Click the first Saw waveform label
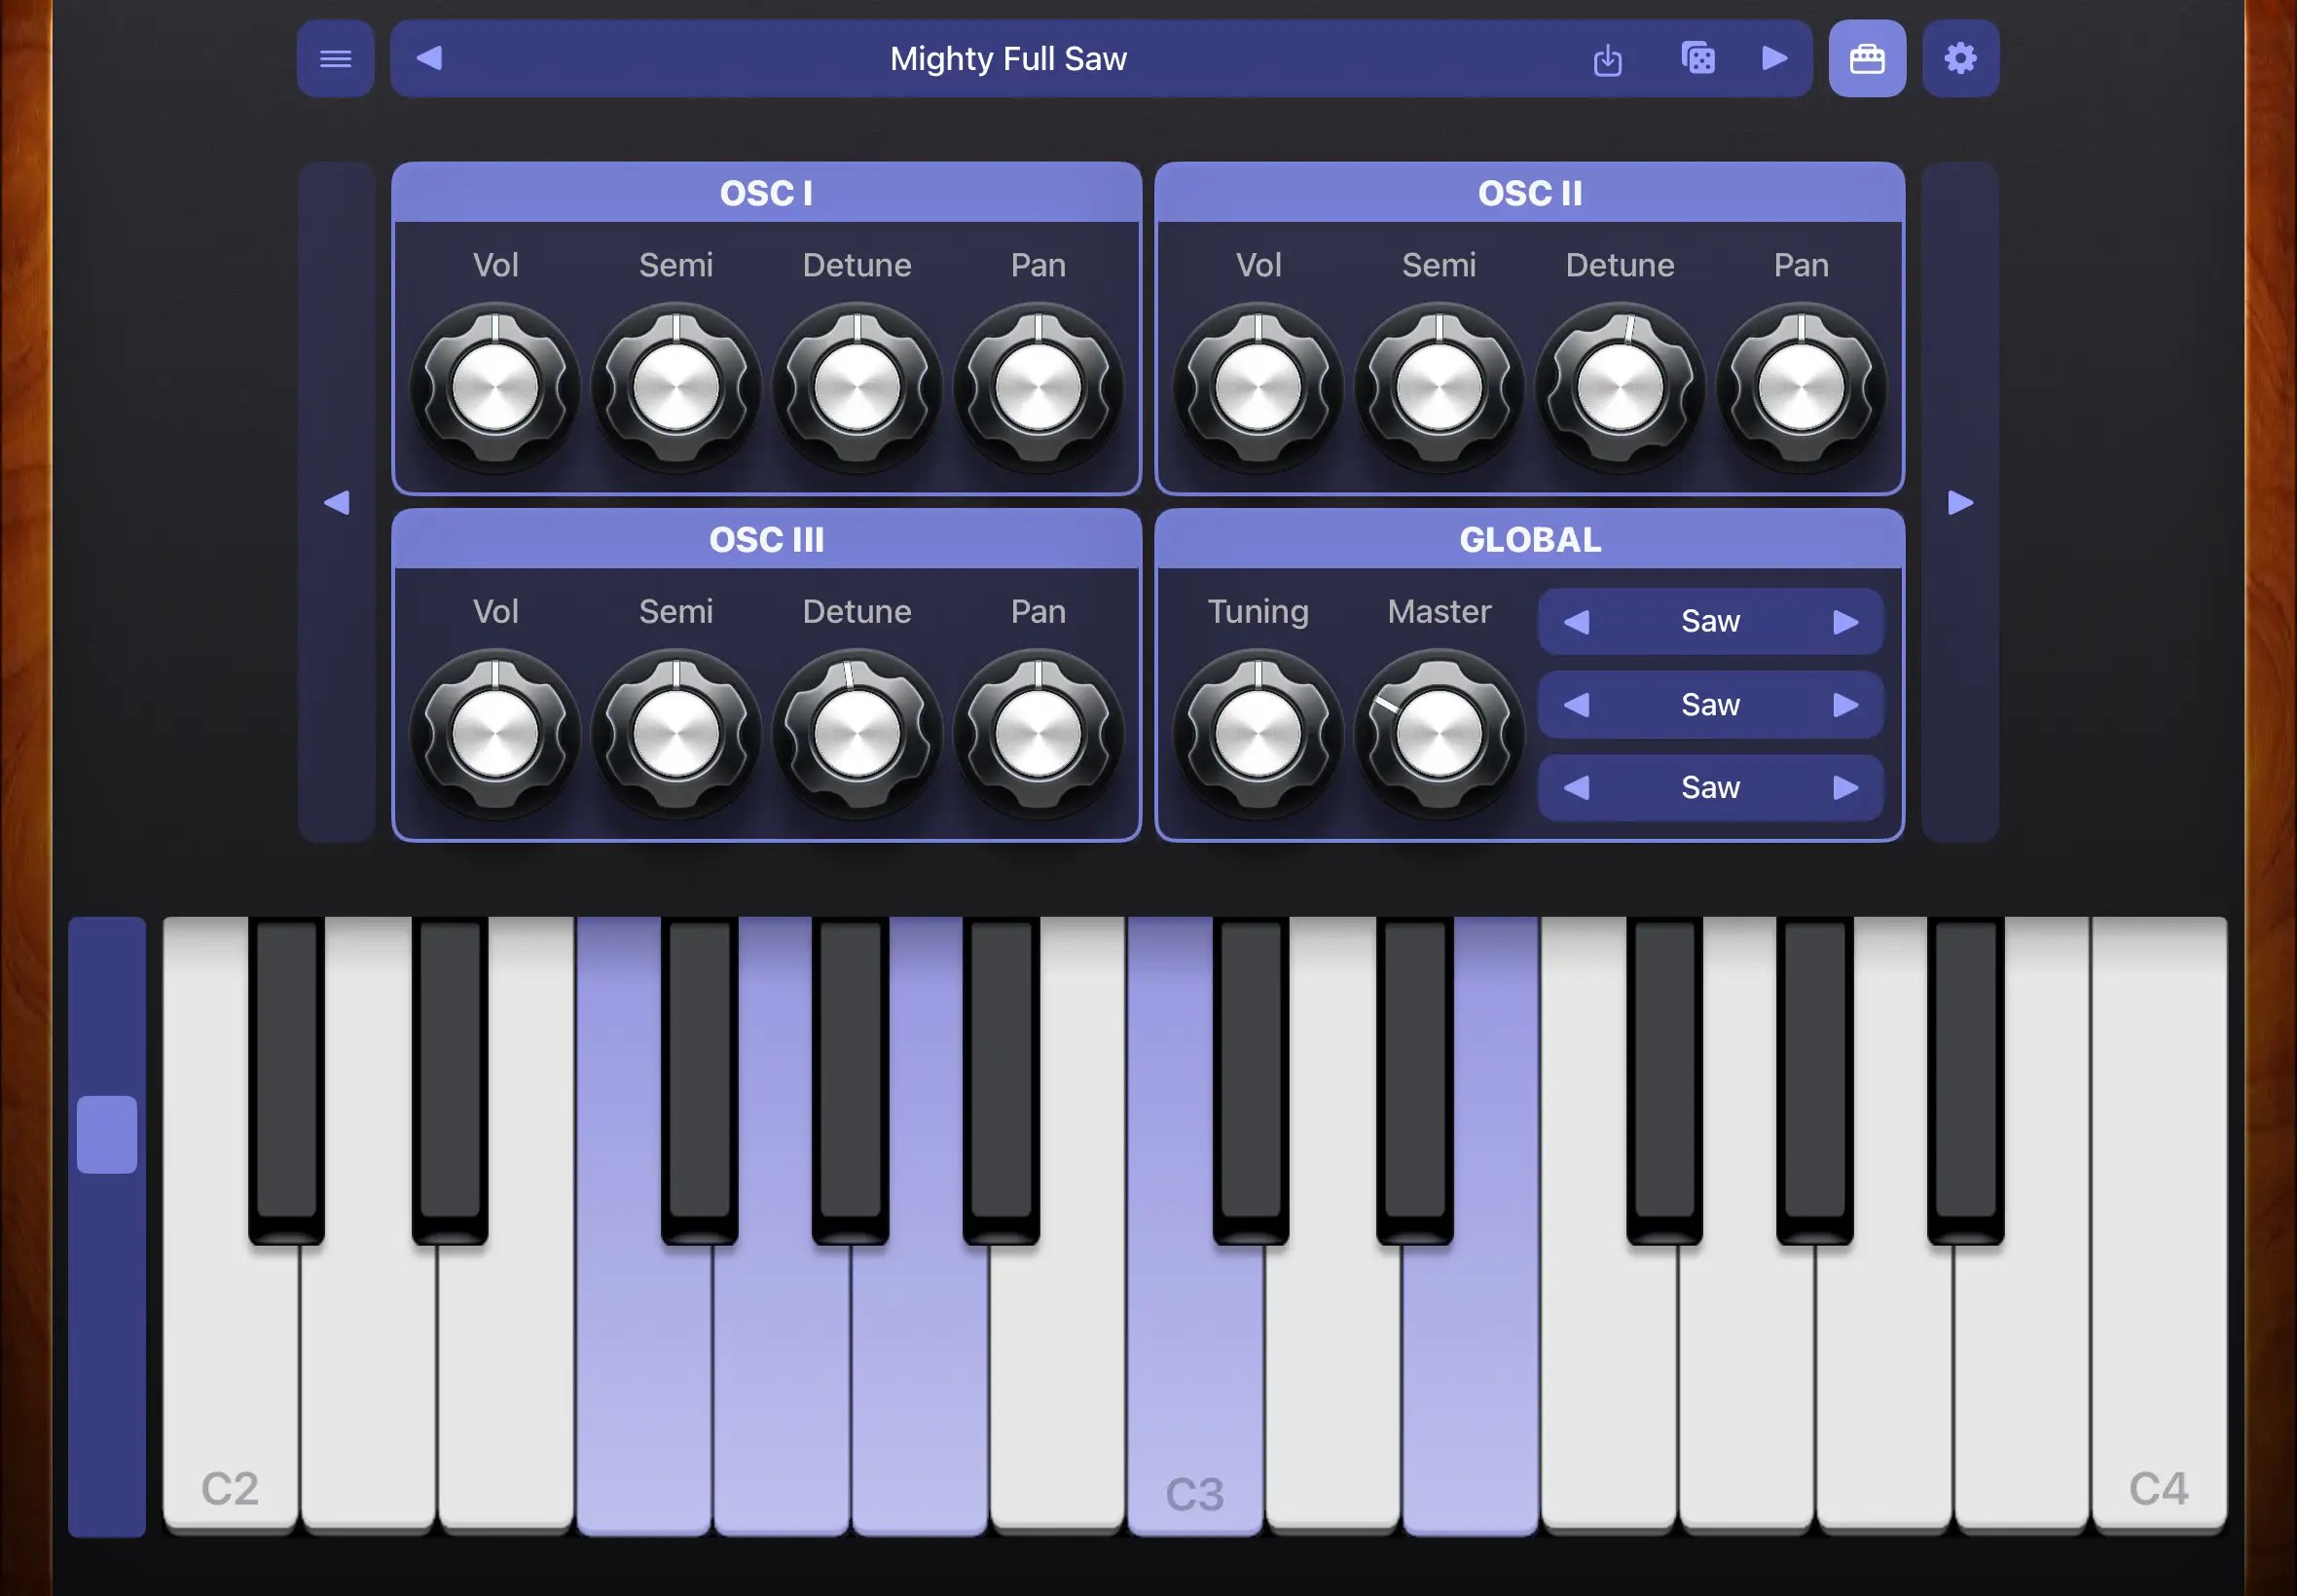2297x1596 pixels. pyautogui.click(x=1710, y=621)
